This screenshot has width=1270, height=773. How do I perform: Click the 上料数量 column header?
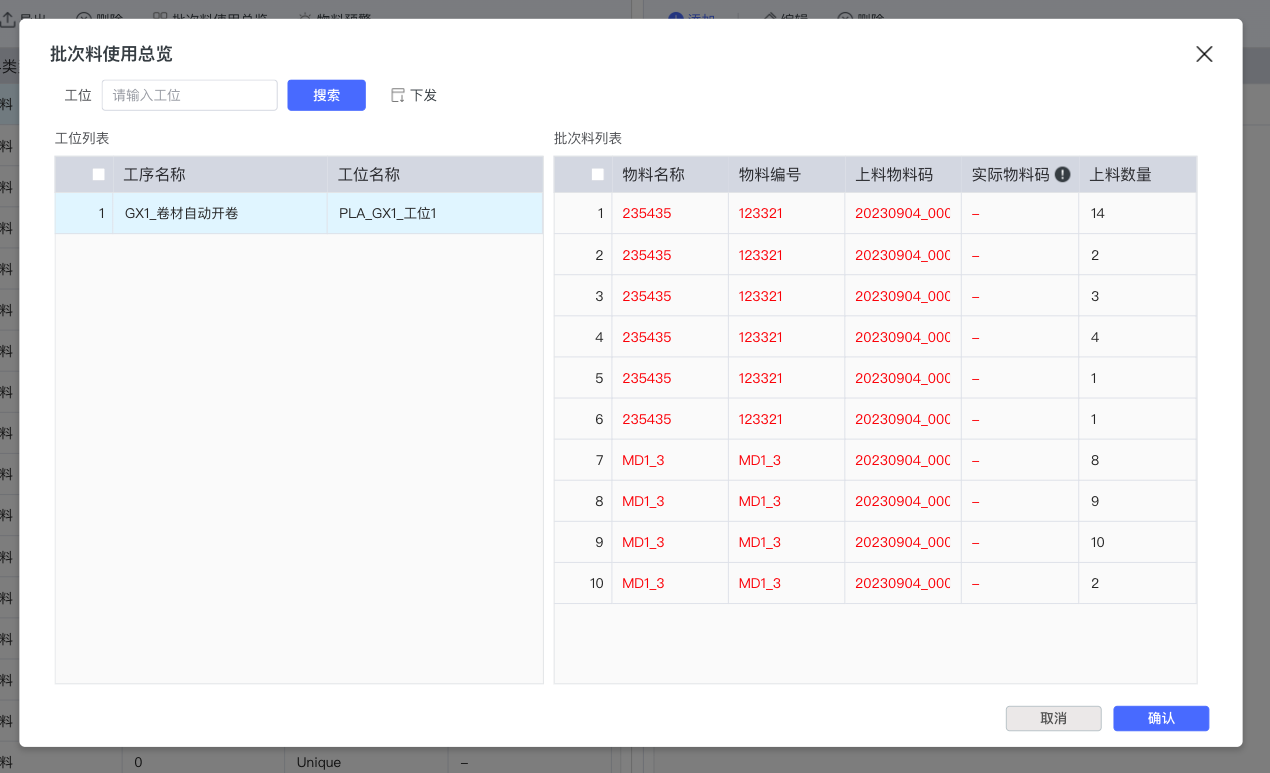(1120, 174)
